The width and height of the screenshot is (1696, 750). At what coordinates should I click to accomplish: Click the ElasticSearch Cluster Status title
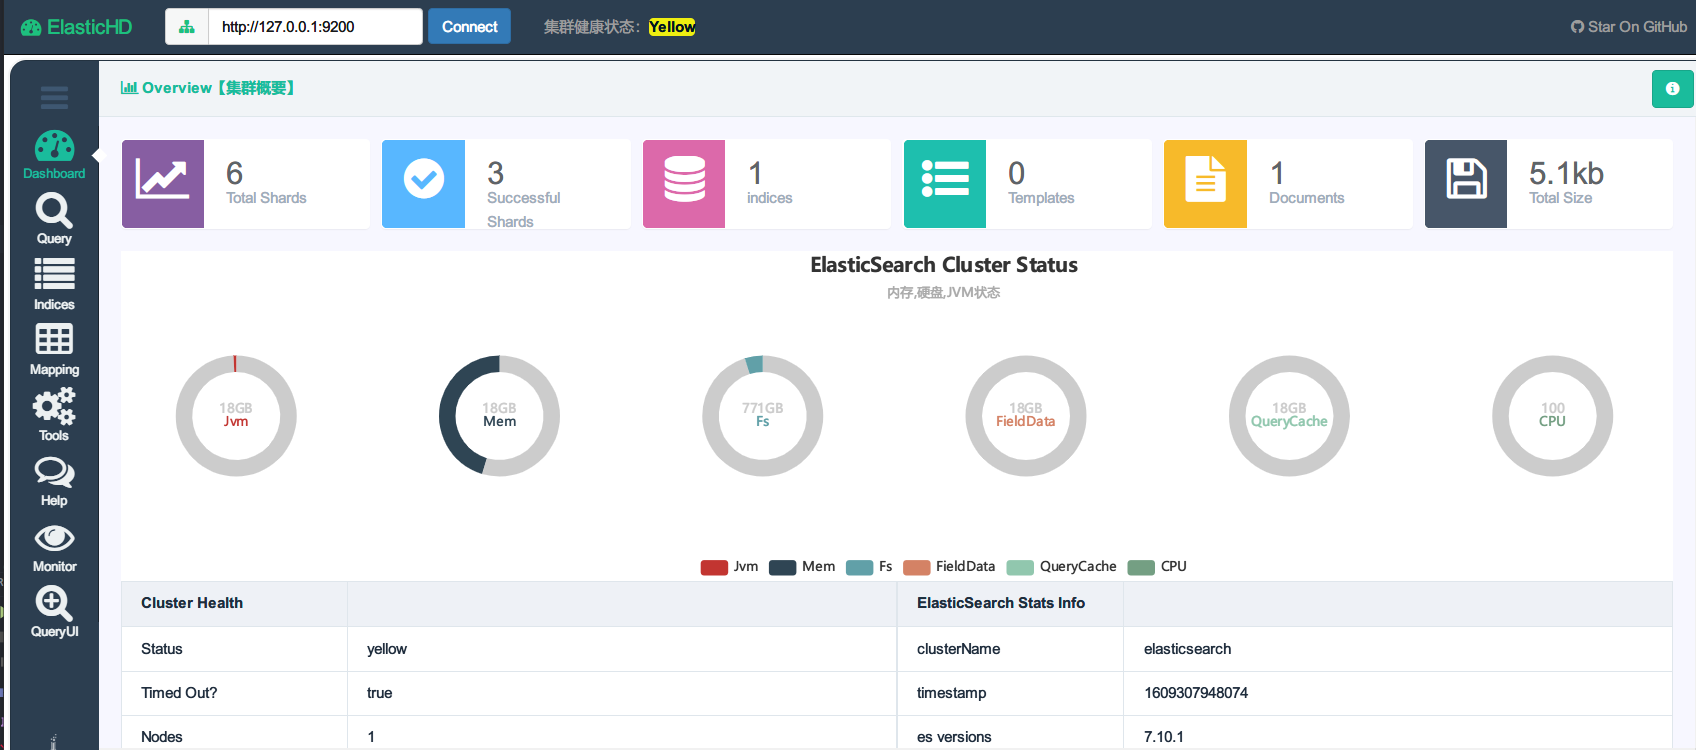(944, 265)
